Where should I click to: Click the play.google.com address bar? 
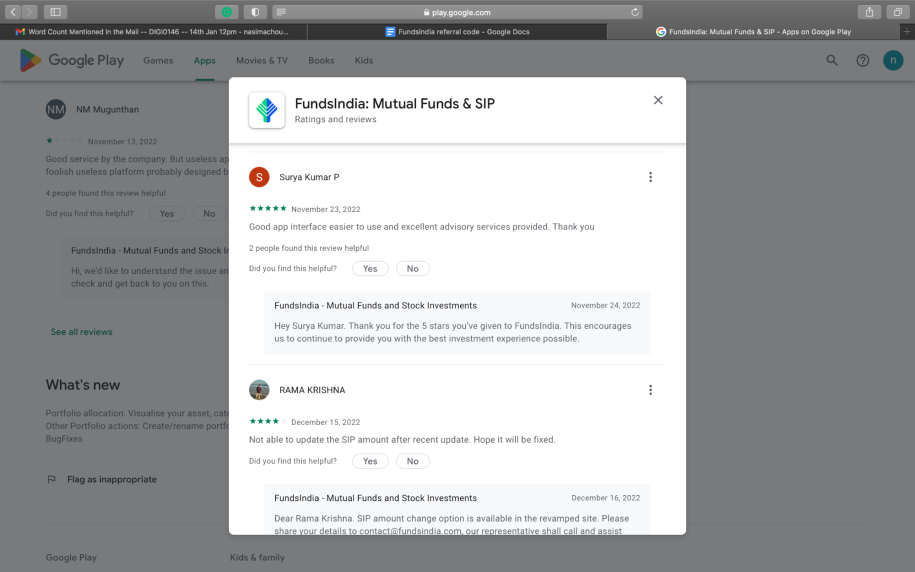point(458,12)
